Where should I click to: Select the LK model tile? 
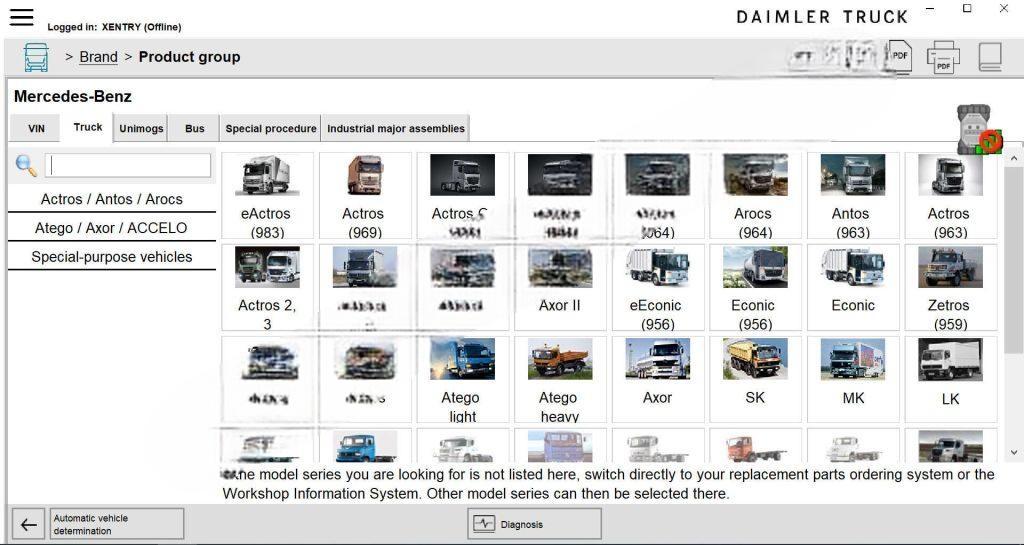tap(950, 379)
